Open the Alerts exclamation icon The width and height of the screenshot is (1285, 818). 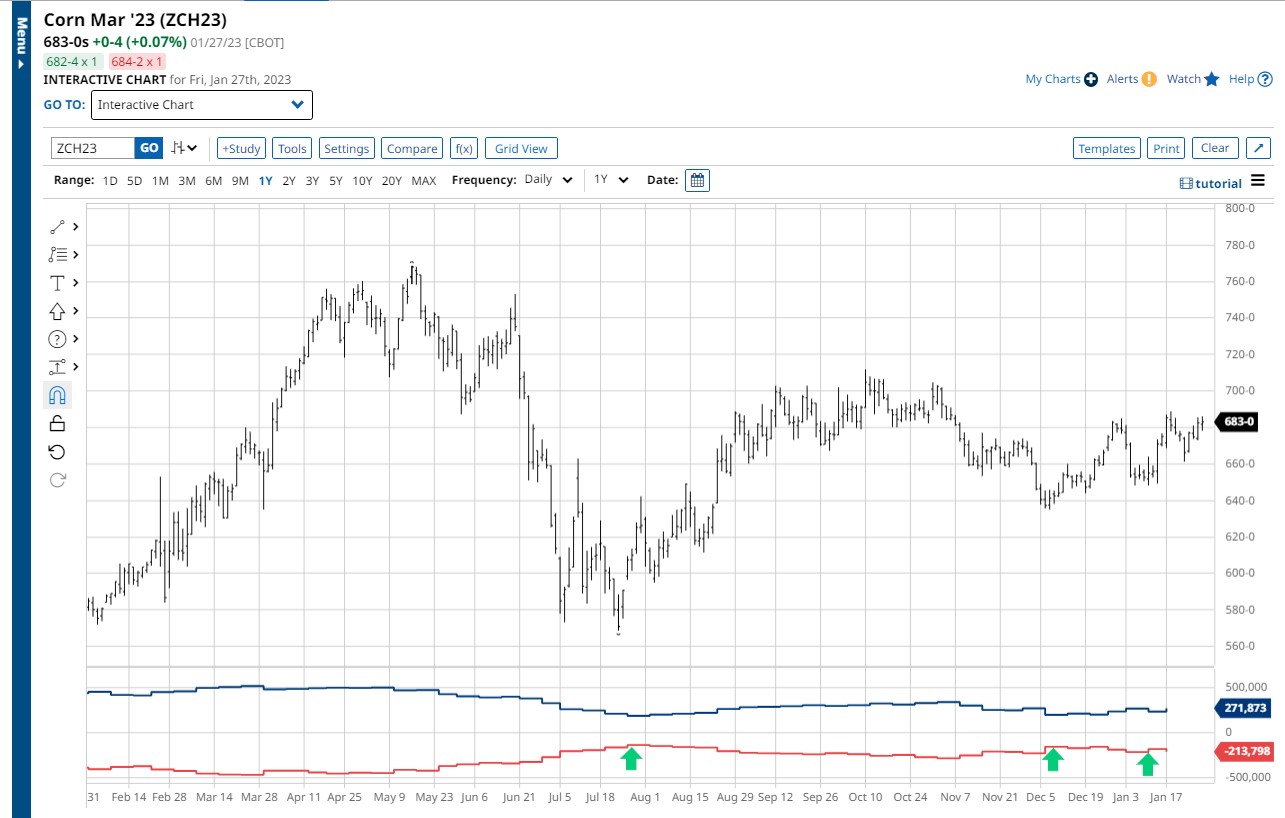click(x=1149, y=79)
